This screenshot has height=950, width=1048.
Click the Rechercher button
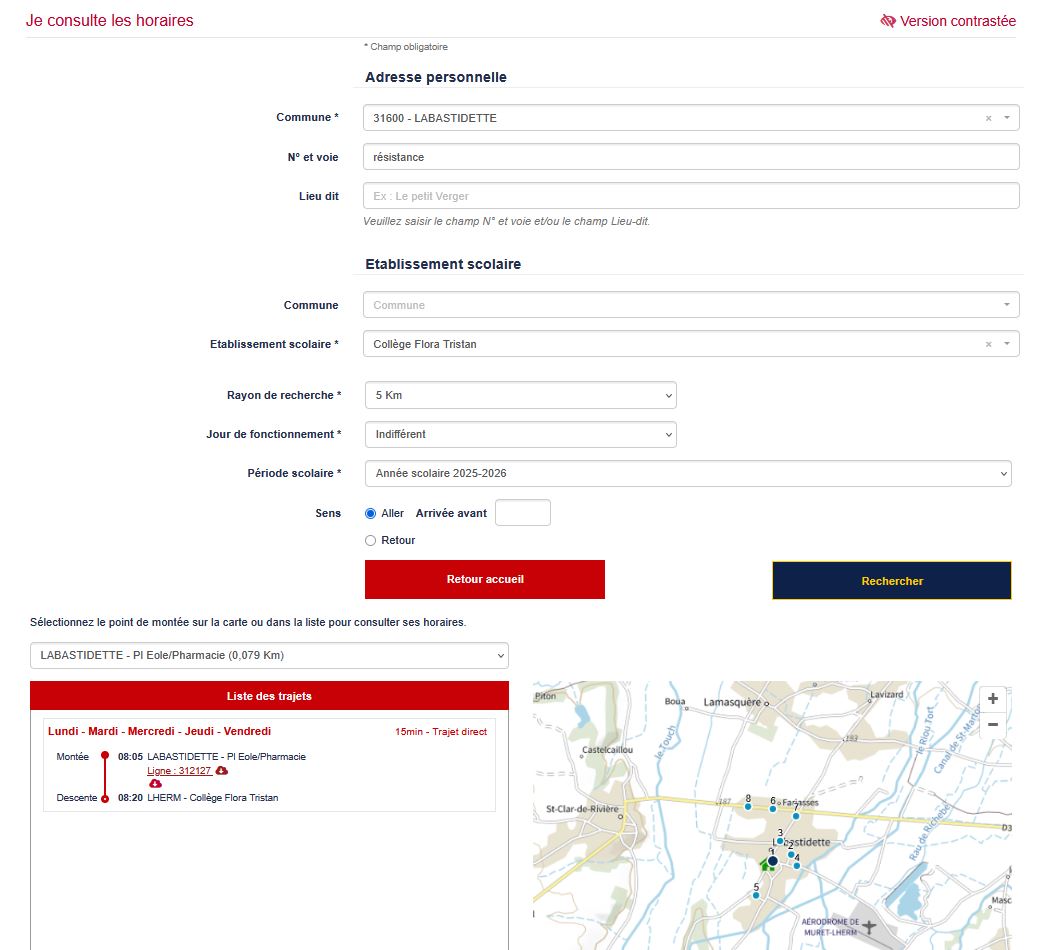tap(892, 581)
